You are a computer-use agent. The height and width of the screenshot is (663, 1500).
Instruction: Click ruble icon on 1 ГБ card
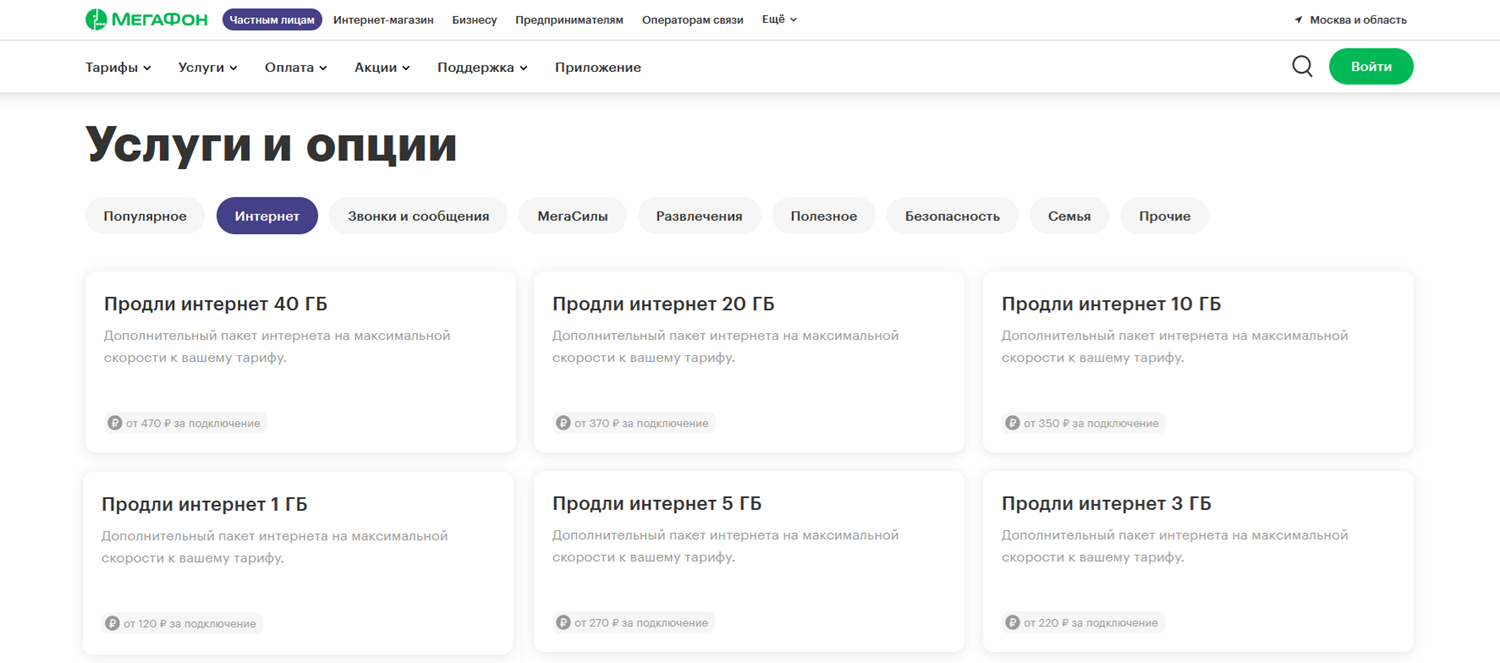click(x=112, y=623)
